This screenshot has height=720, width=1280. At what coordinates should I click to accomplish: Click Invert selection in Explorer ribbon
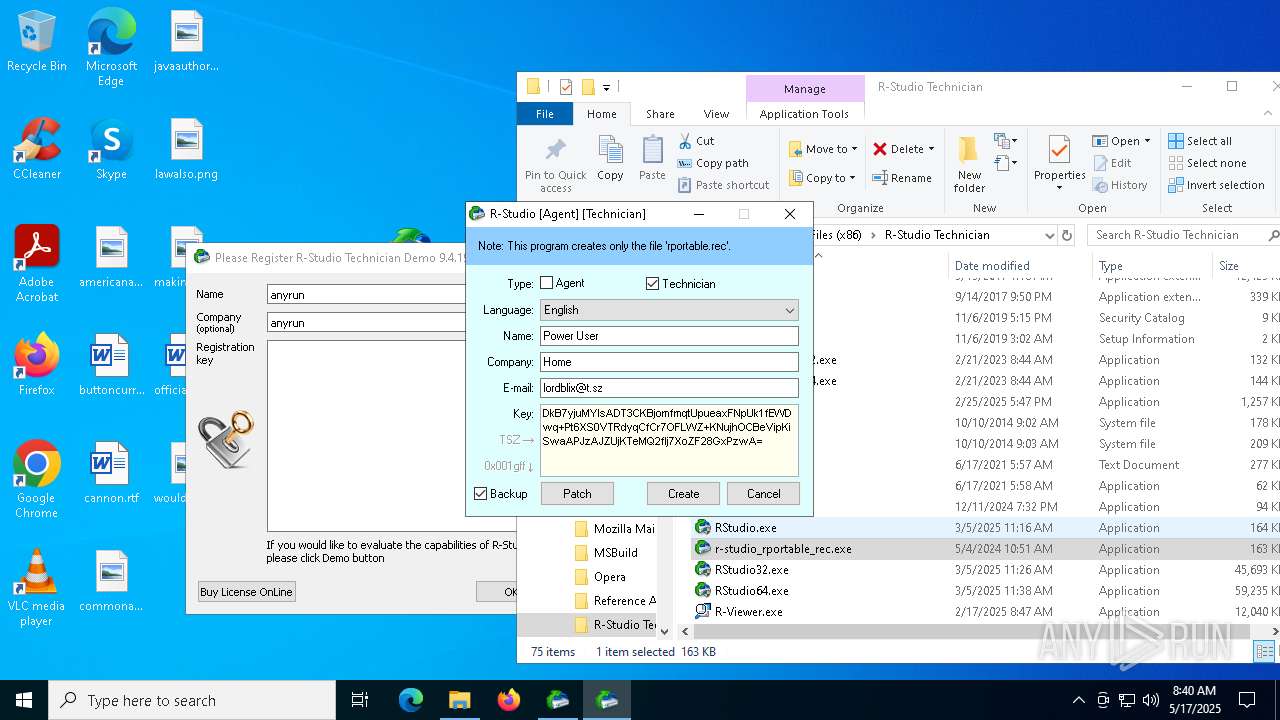1216,185
